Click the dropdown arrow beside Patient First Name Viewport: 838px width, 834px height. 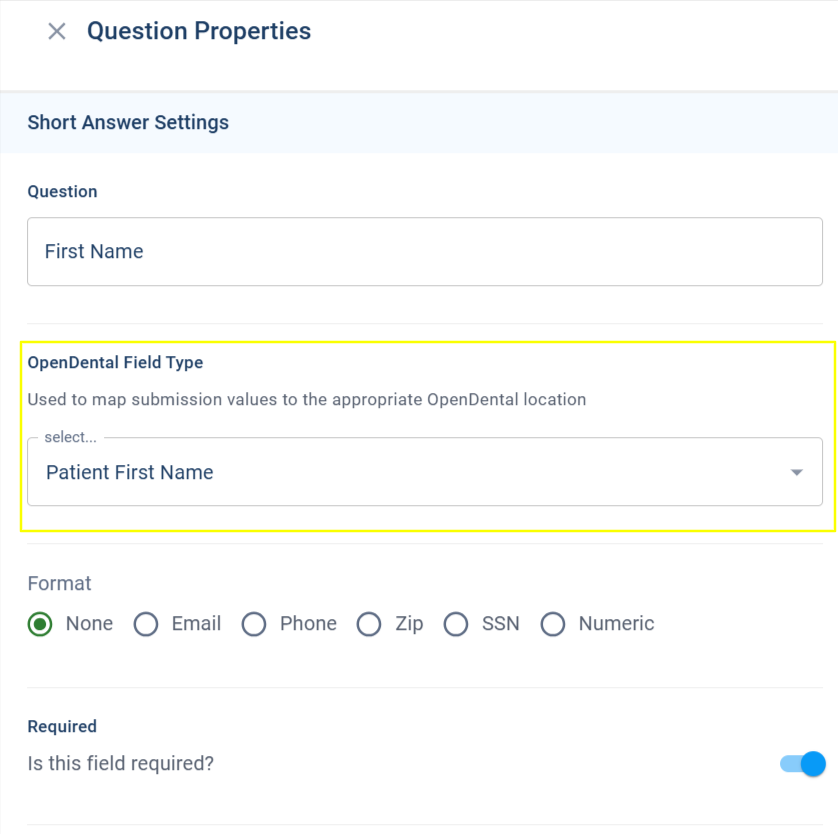click(x=796, y=472)
